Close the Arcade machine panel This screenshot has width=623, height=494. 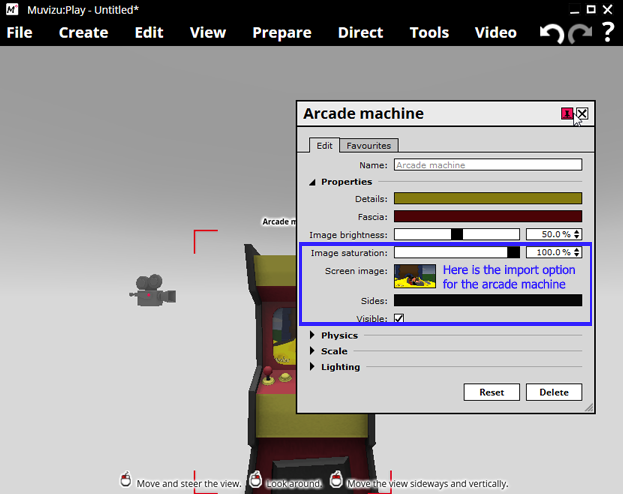[582, 114]
